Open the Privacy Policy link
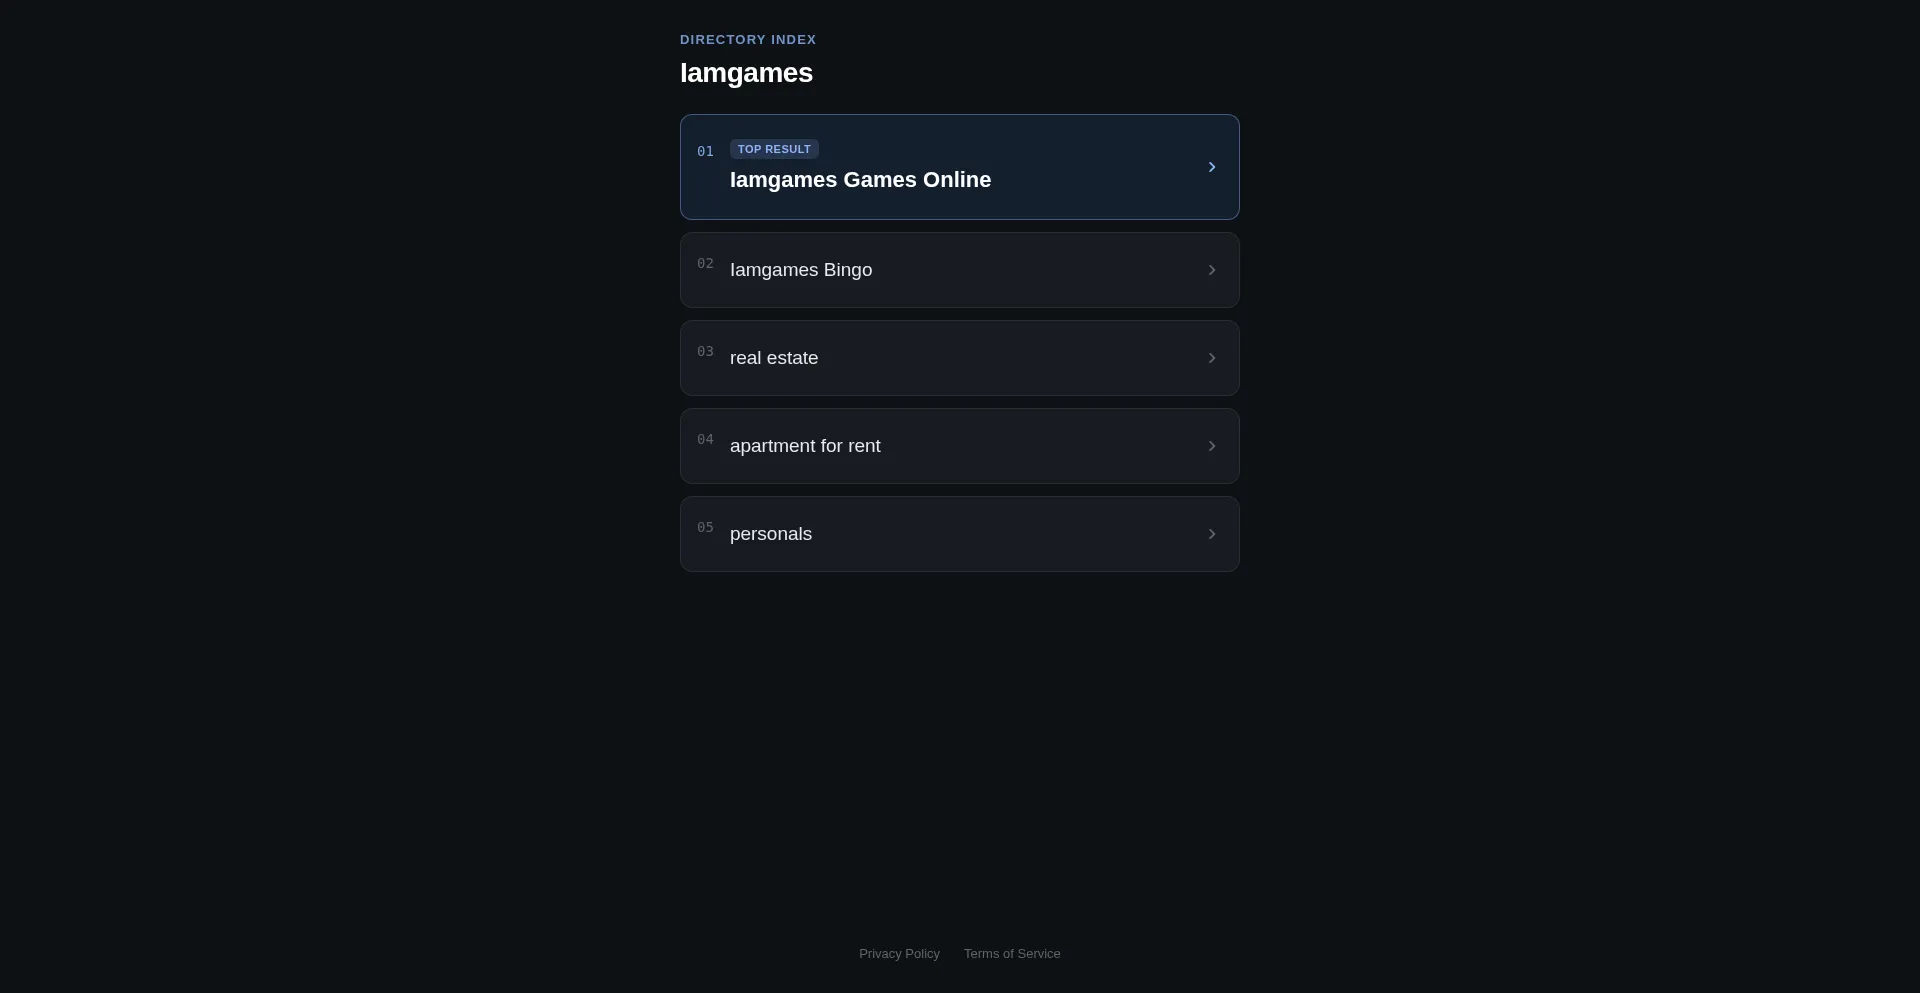1920x993 pixels. point(899,954)
